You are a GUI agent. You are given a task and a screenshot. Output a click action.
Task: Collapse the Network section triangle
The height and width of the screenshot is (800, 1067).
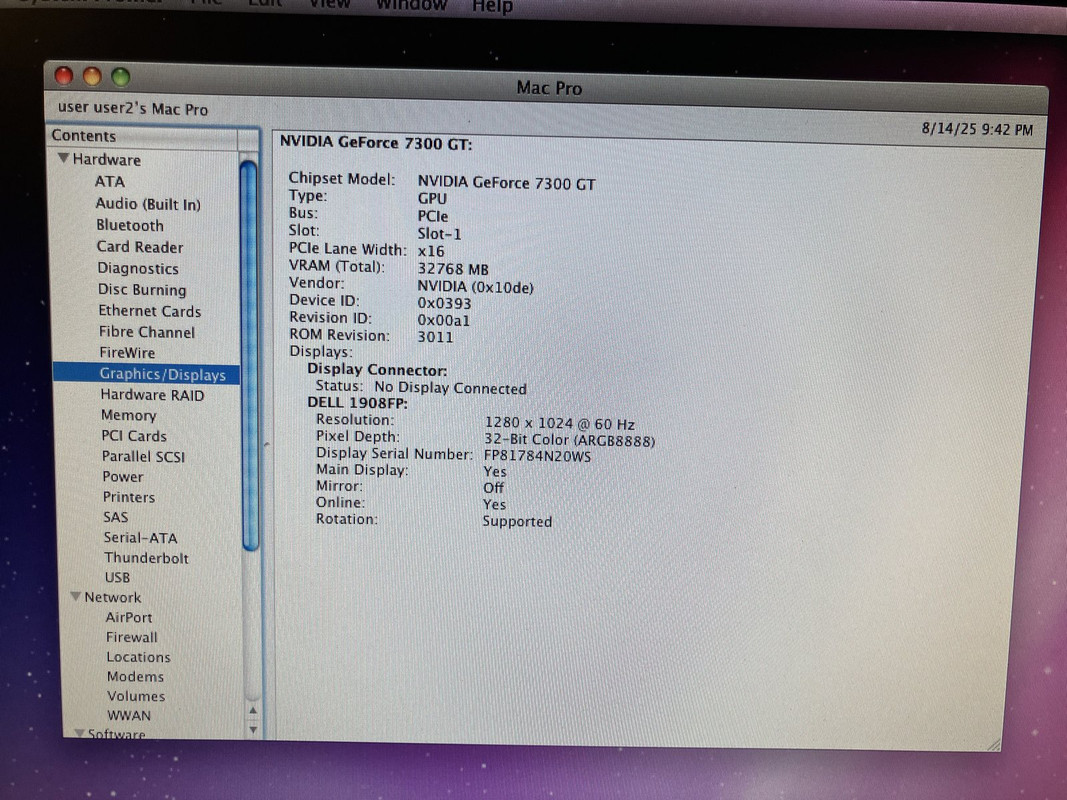[x=76, y=597]
